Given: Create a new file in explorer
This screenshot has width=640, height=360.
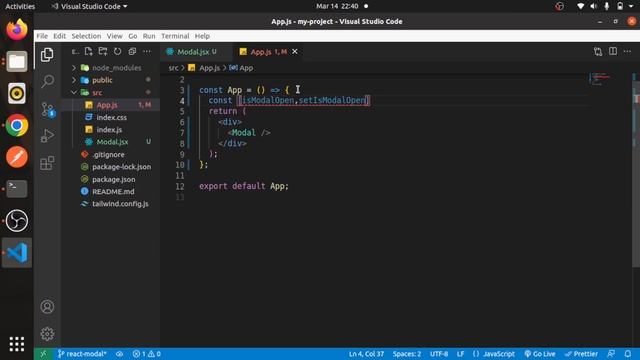Looking at the screenshot, I should tap(89, 51).
